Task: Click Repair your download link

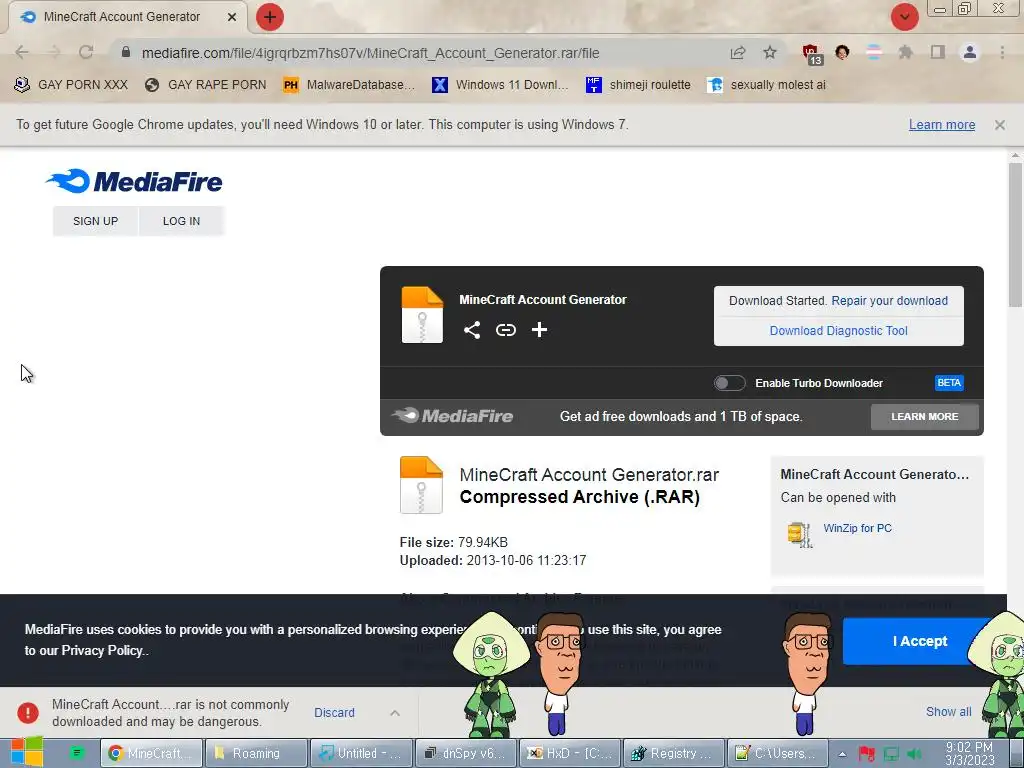Action: pos(889,300)
